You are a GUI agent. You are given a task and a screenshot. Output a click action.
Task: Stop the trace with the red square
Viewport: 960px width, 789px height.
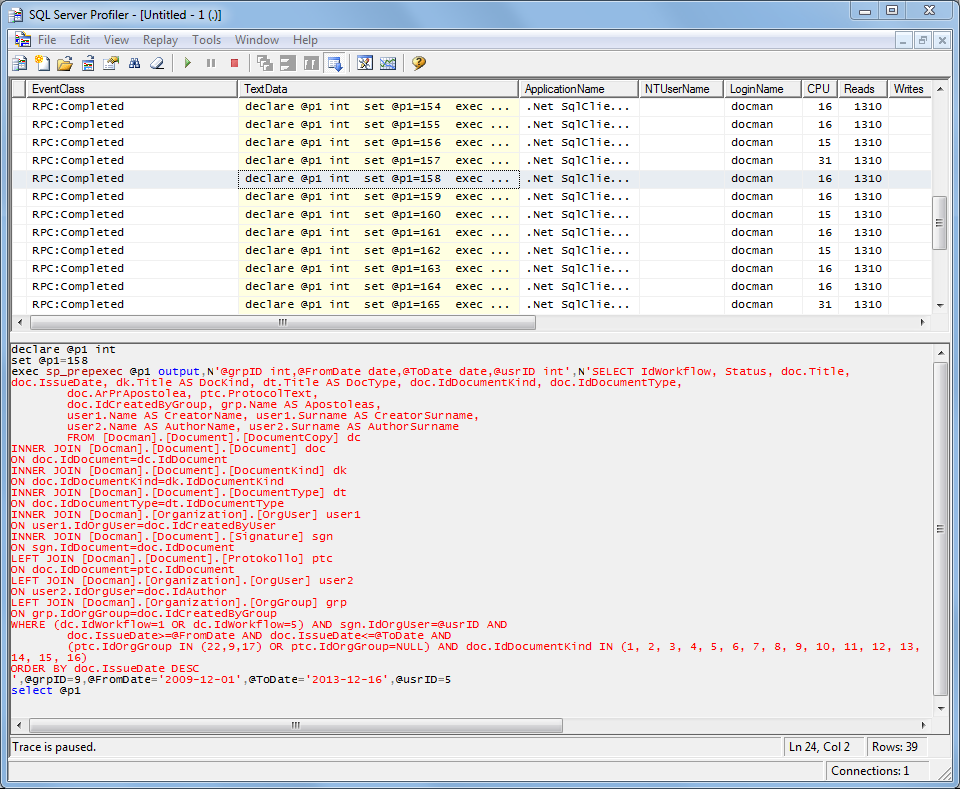(x=234, y=63)
